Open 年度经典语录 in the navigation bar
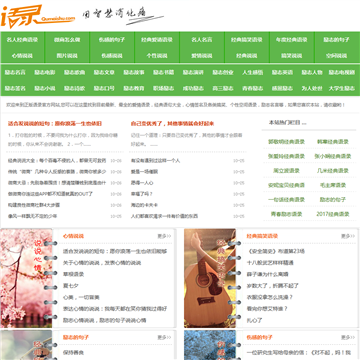 (292, 40)
